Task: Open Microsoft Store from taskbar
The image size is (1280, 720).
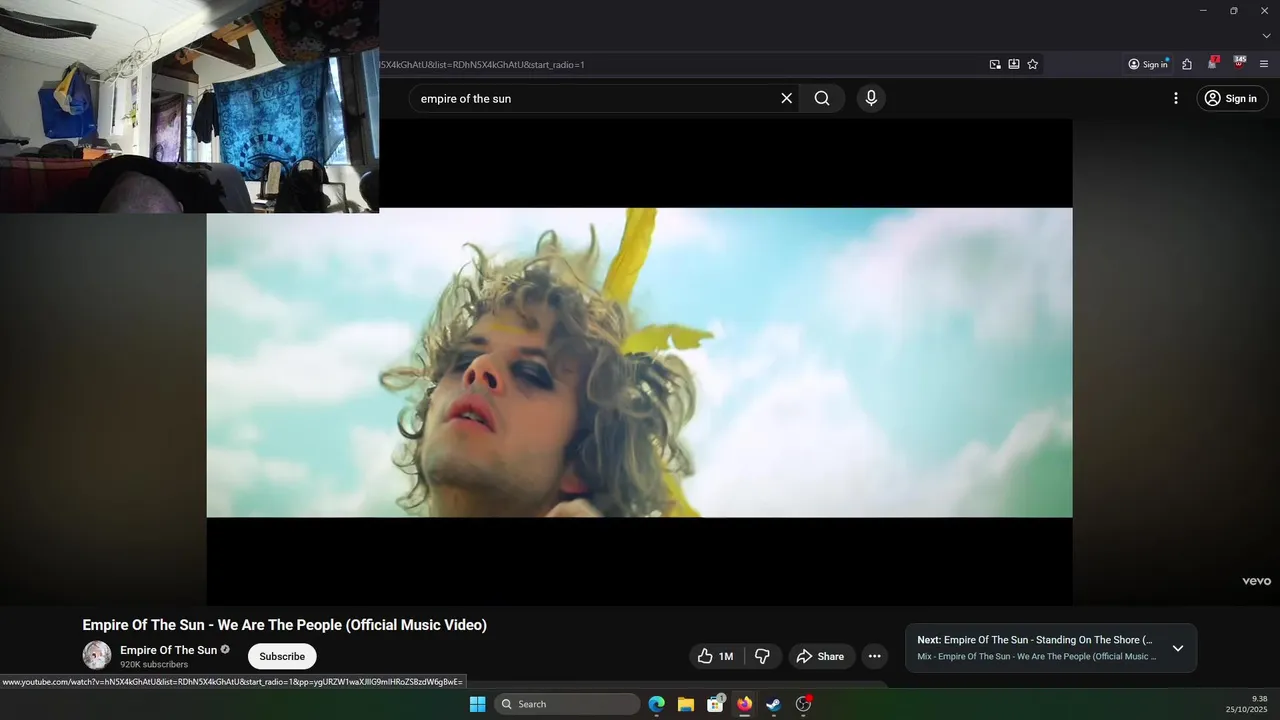Action: 715,704
